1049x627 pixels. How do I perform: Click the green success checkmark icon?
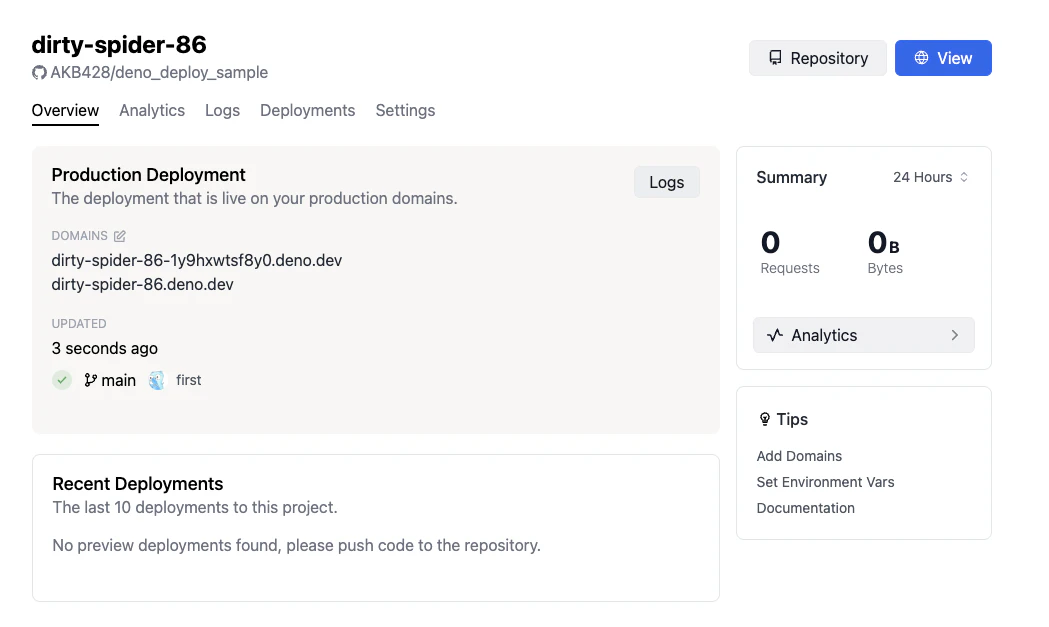click(62, 380)
